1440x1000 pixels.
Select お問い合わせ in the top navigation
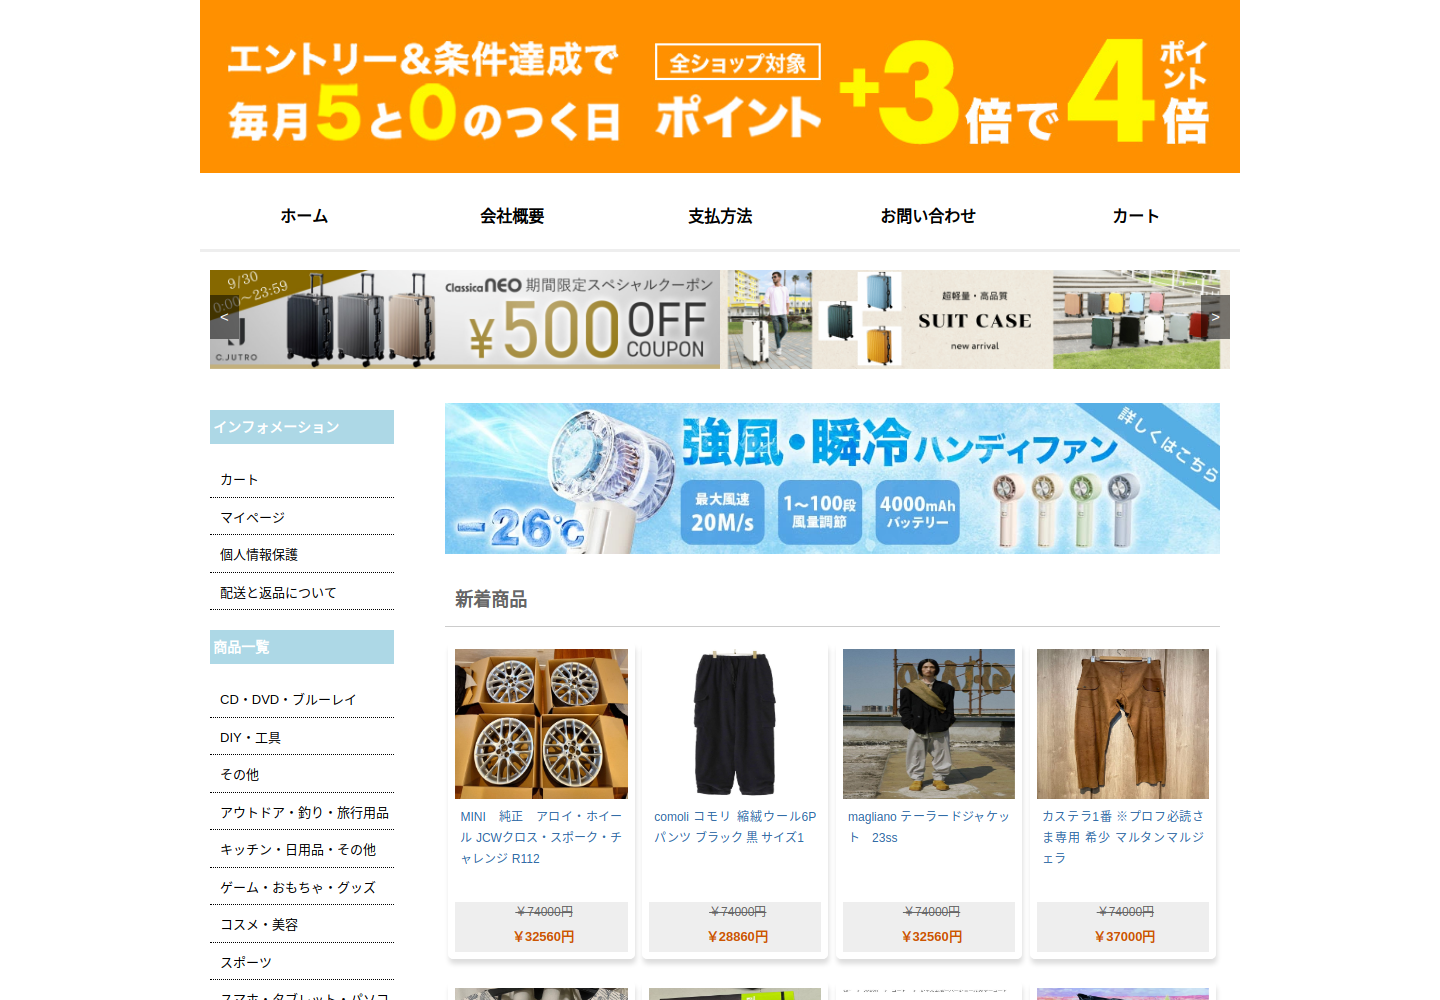[x=928, y=216]
